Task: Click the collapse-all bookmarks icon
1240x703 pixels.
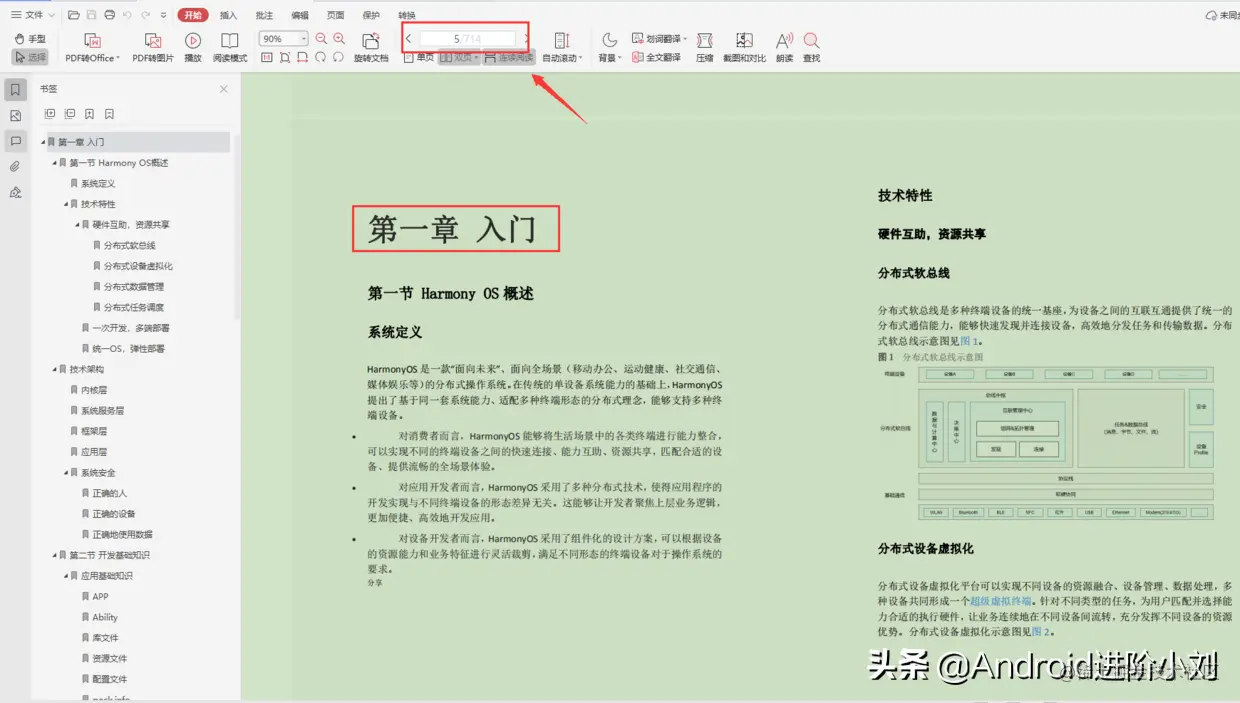Action: click(70, 114)
